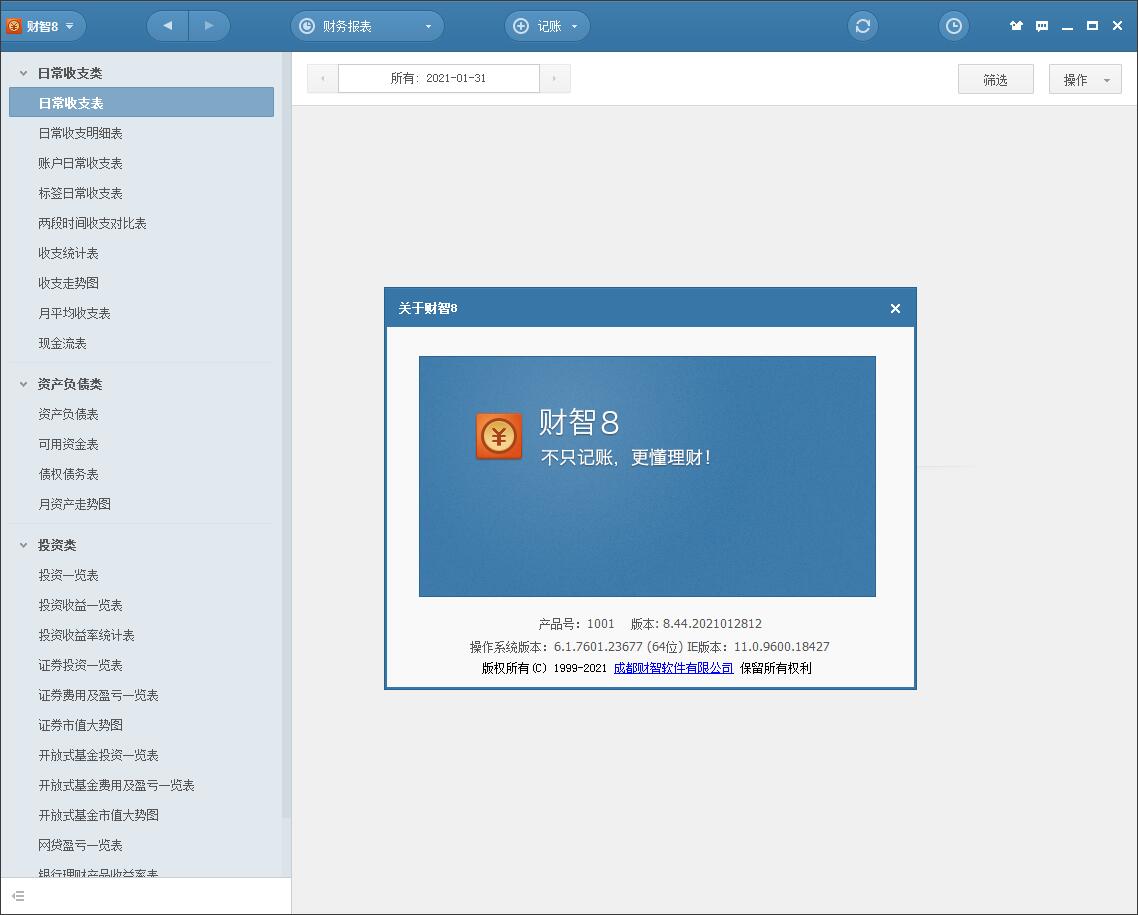The height and width of the screenshot is (915, 1138).
Task: Select 标签日常收支表 report
Action: tap(81, 193)
